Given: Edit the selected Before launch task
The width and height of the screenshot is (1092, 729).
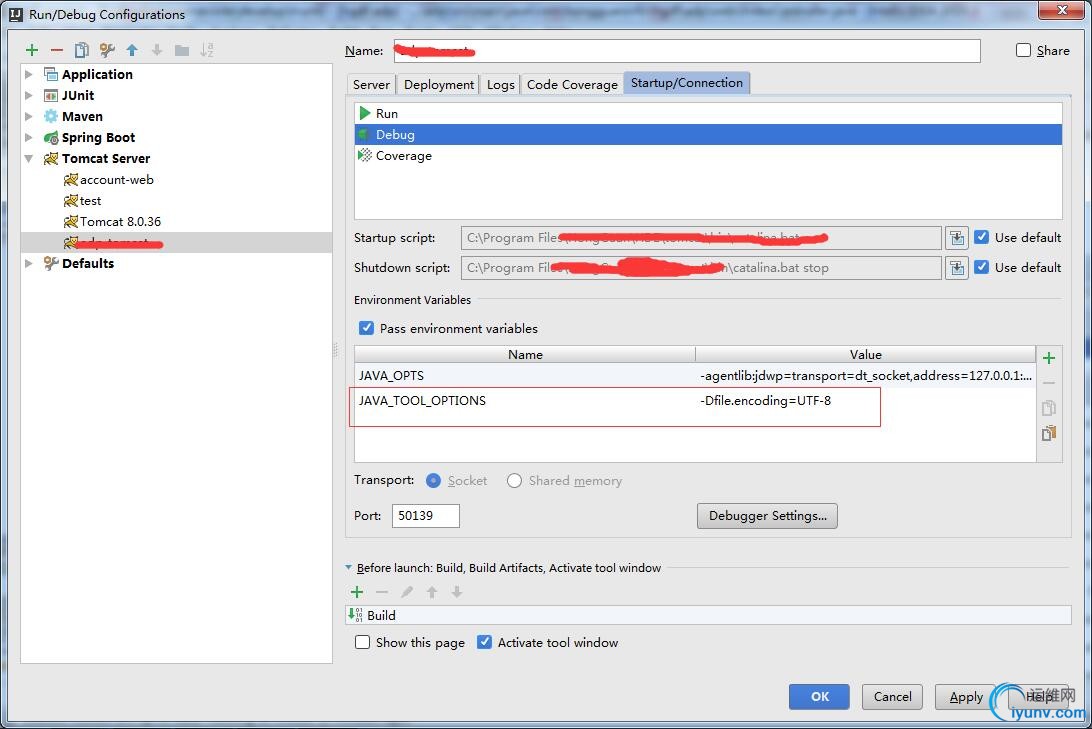Looking at the screenshot, I should click(407, 592).
